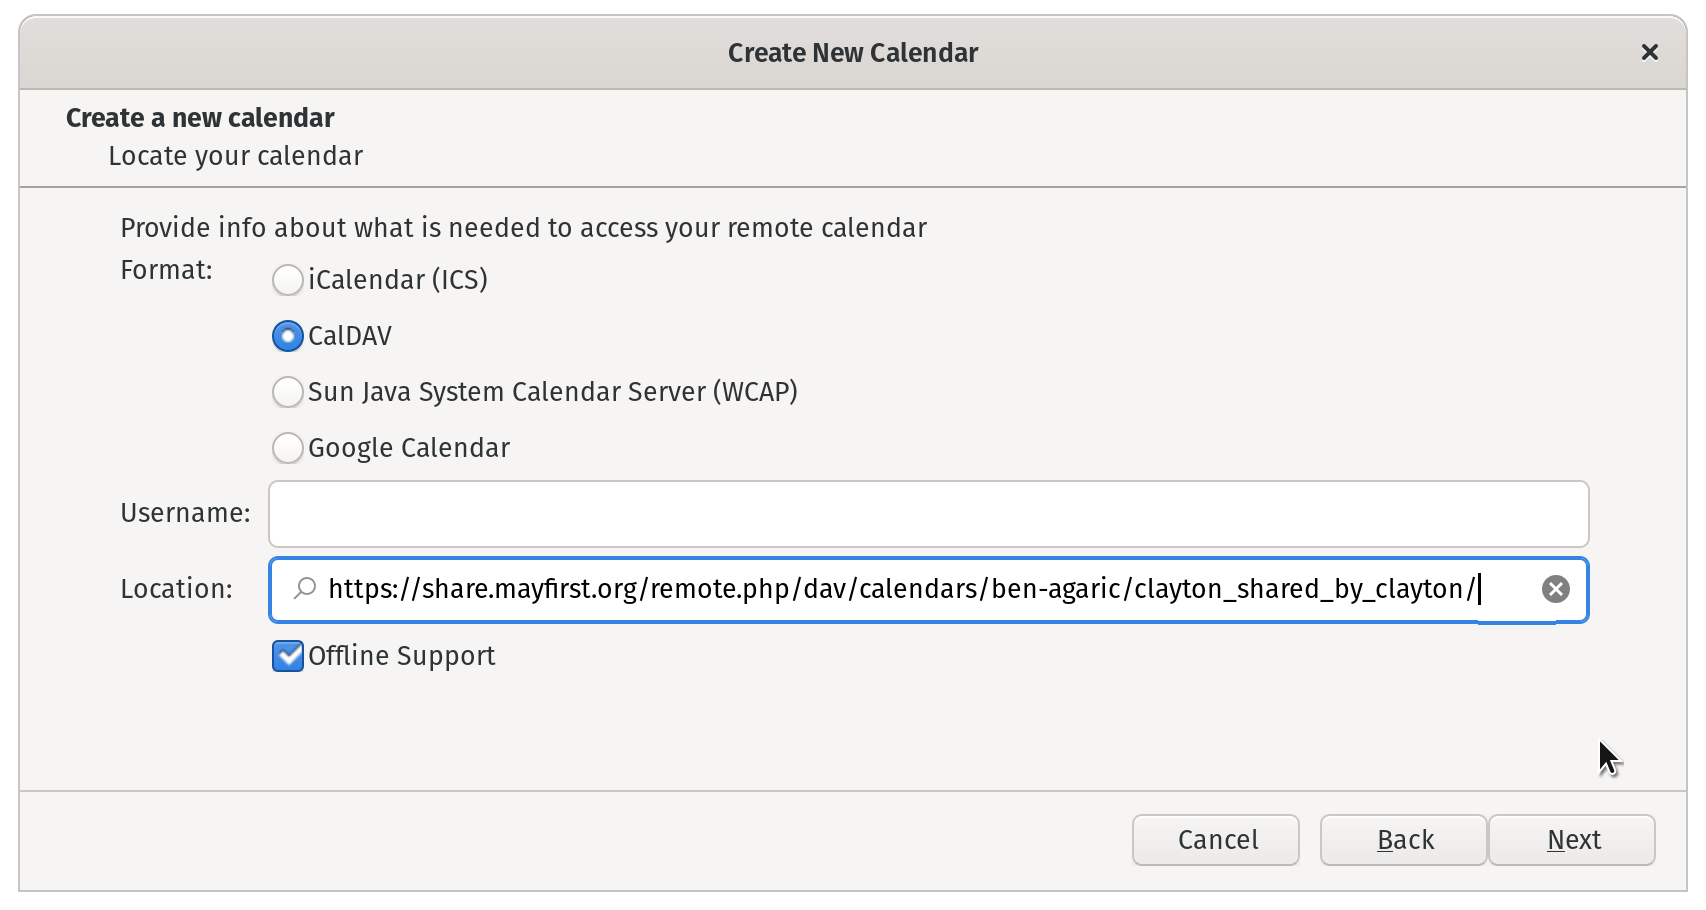Click the Location label
The image size is (1706, 910).
point(176,589)
